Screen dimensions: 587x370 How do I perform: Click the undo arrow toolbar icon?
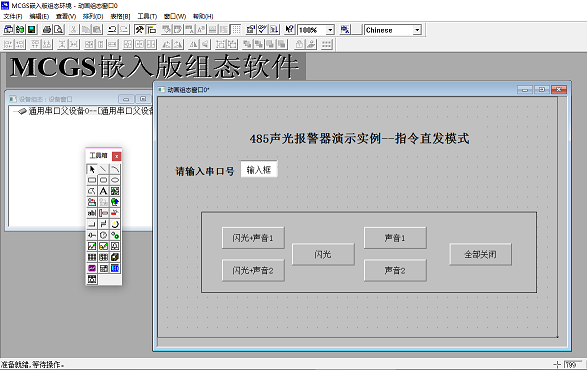click(x=112, y=30)
